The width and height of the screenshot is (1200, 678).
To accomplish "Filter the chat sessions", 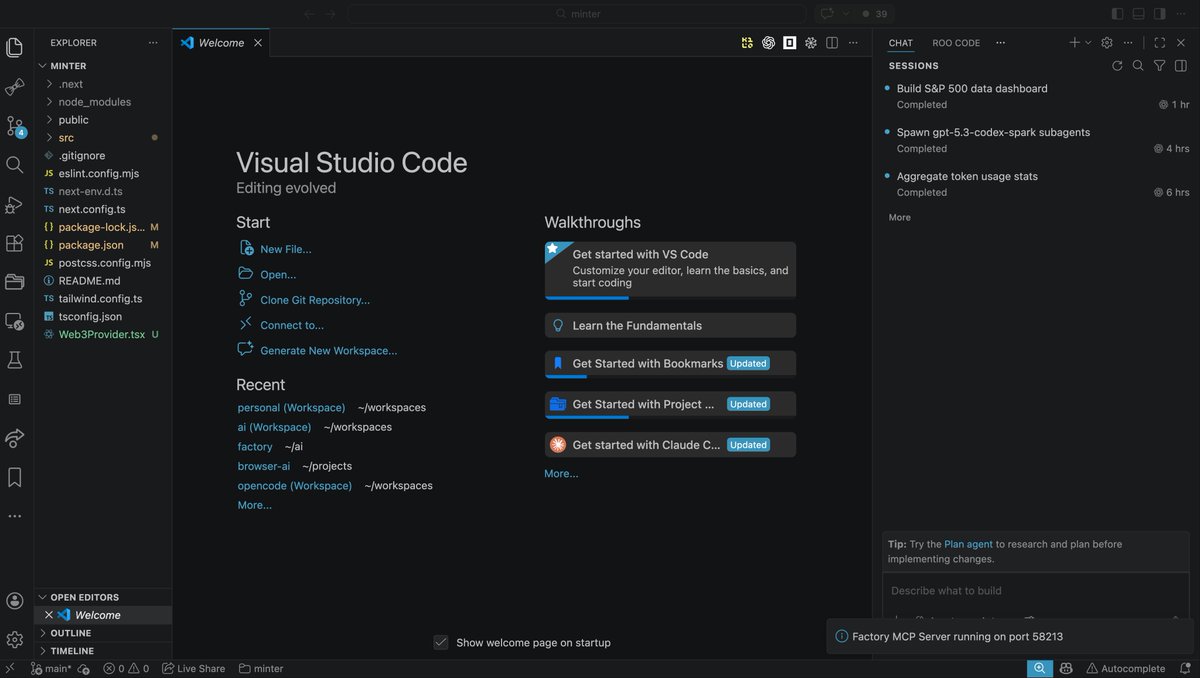I will point(1159,66).
